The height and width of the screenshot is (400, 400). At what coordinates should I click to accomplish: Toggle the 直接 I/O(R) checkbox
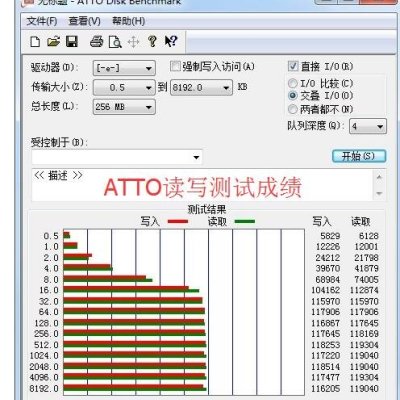click(x=293, y=66)
